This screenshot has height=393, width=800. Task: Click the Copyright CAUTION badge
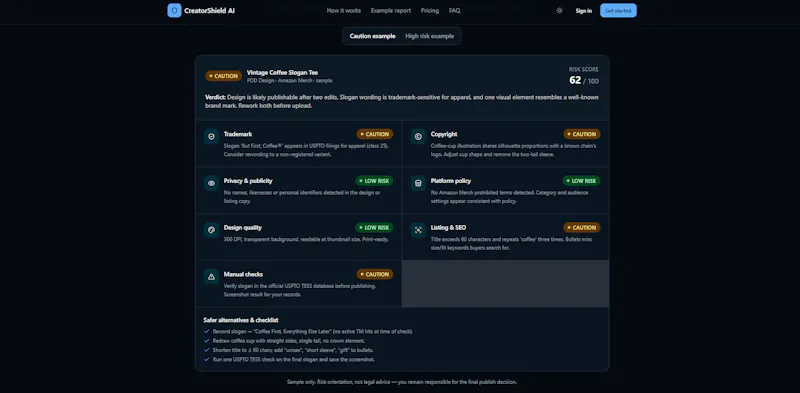(582, 134)
